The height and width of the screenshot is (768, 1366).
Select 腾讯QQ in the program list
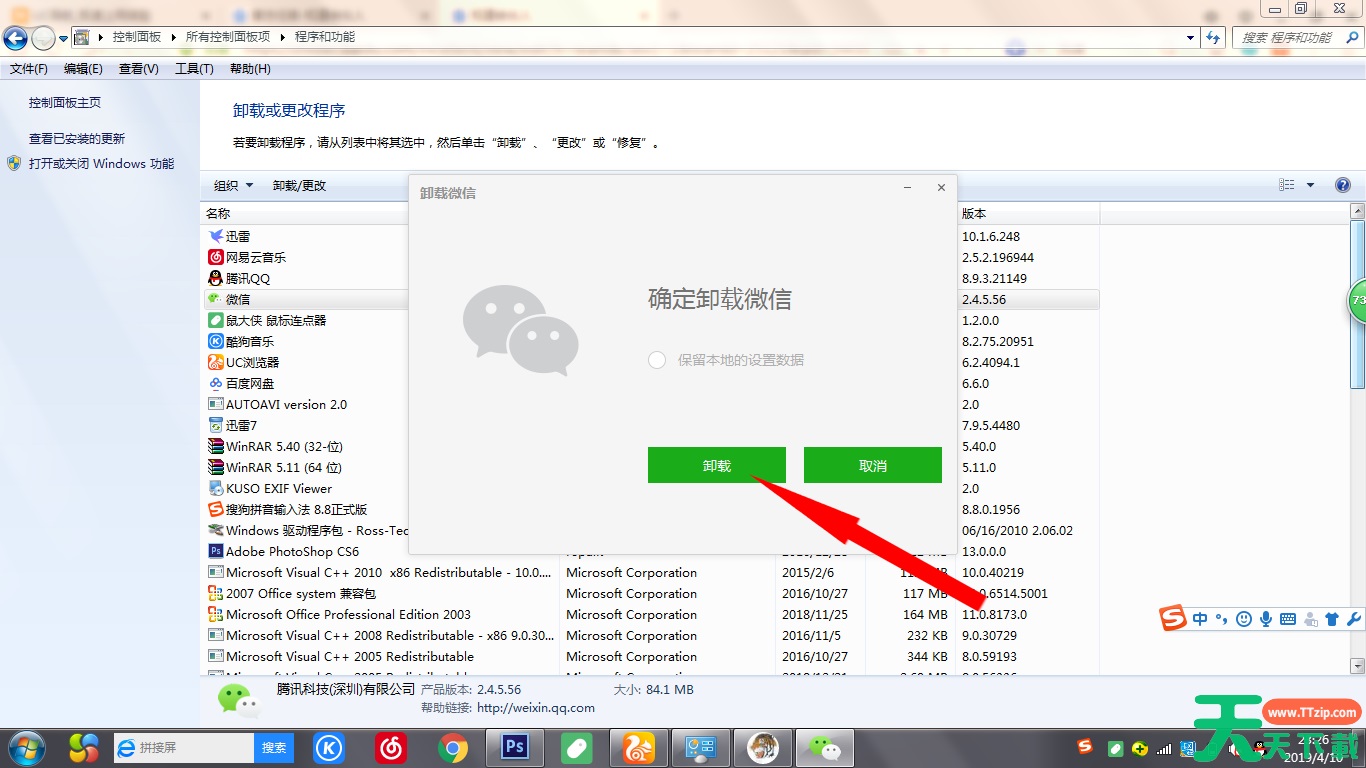(248, 279)
